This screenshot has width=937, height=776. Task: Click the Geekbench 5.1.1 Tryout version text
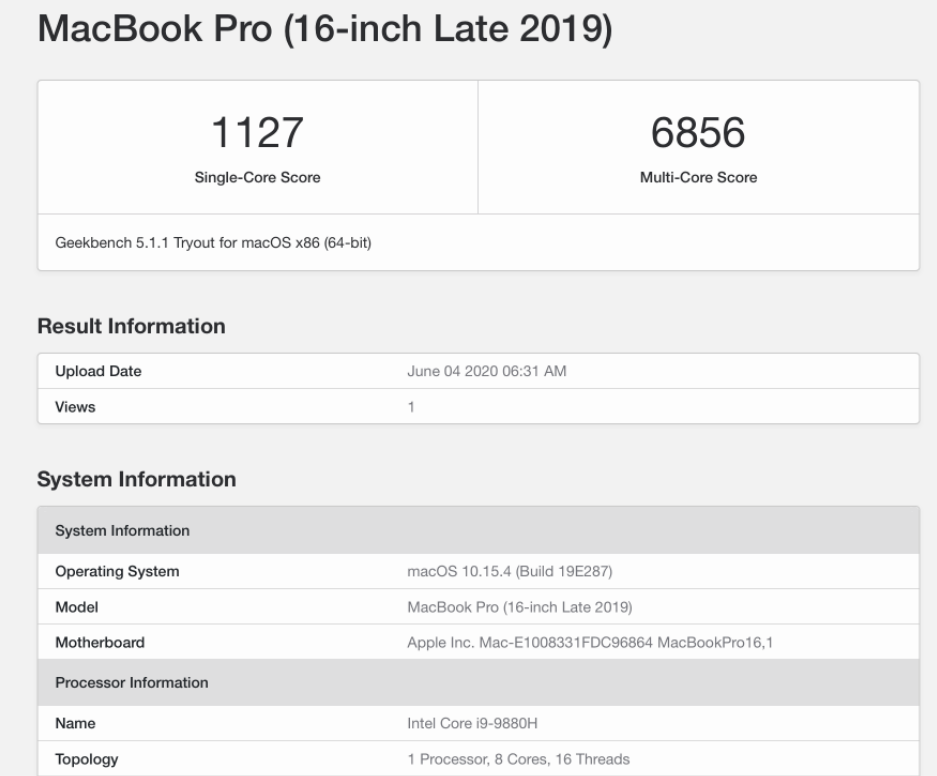click(213, 243)
